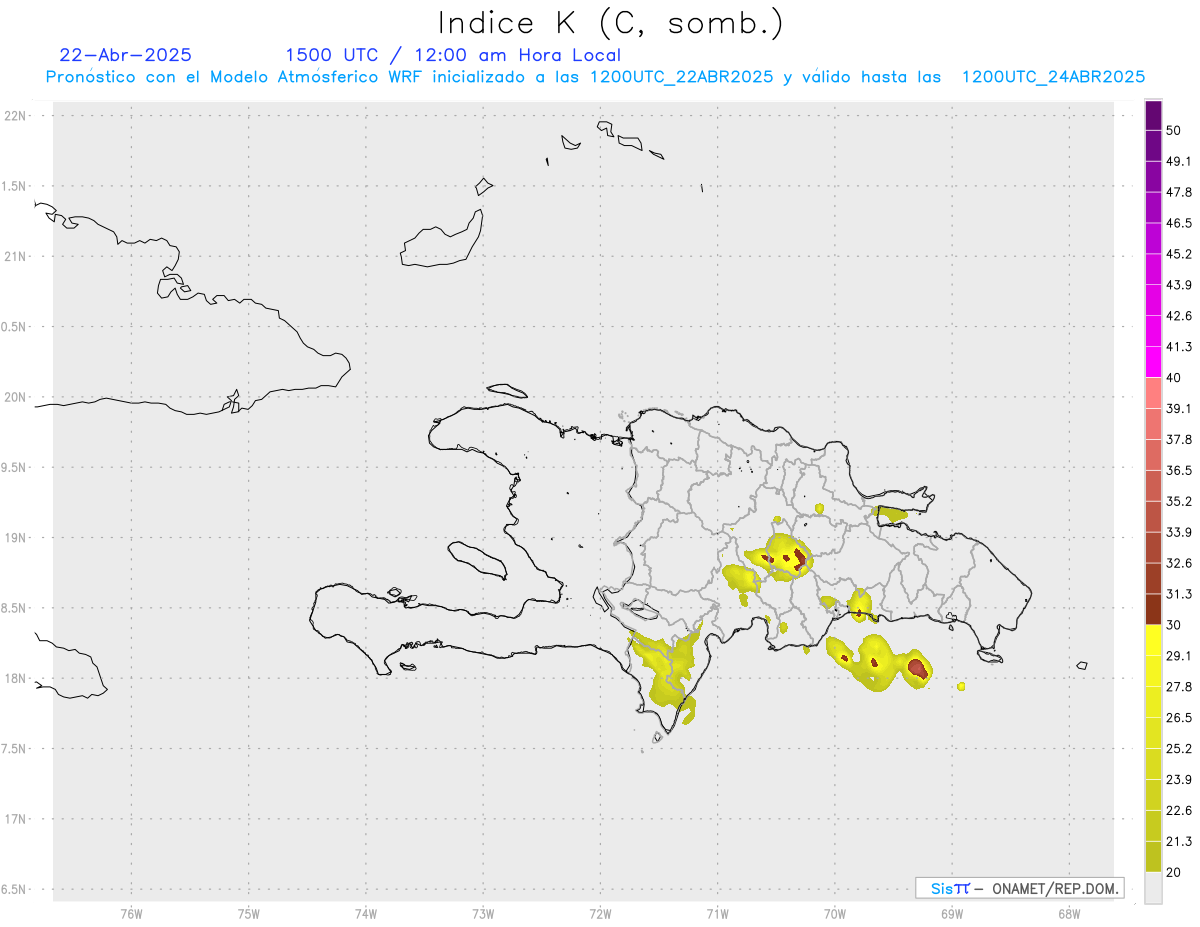Click the '45.2' color scale value
The image size is (1200, 927).
click(x=1179, y=254)
